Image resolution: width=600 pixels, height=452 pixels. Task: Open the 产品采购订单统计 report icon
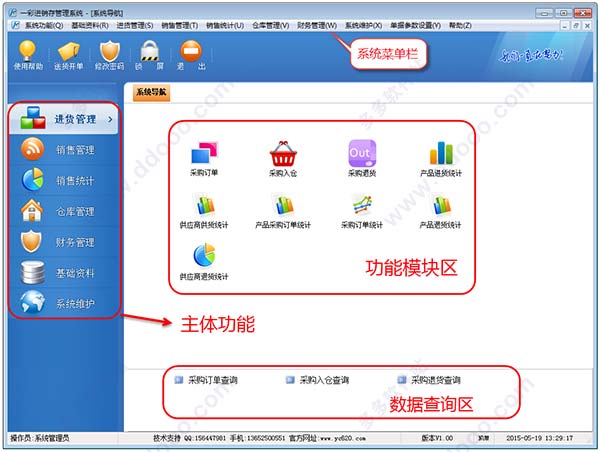(283, 211)
